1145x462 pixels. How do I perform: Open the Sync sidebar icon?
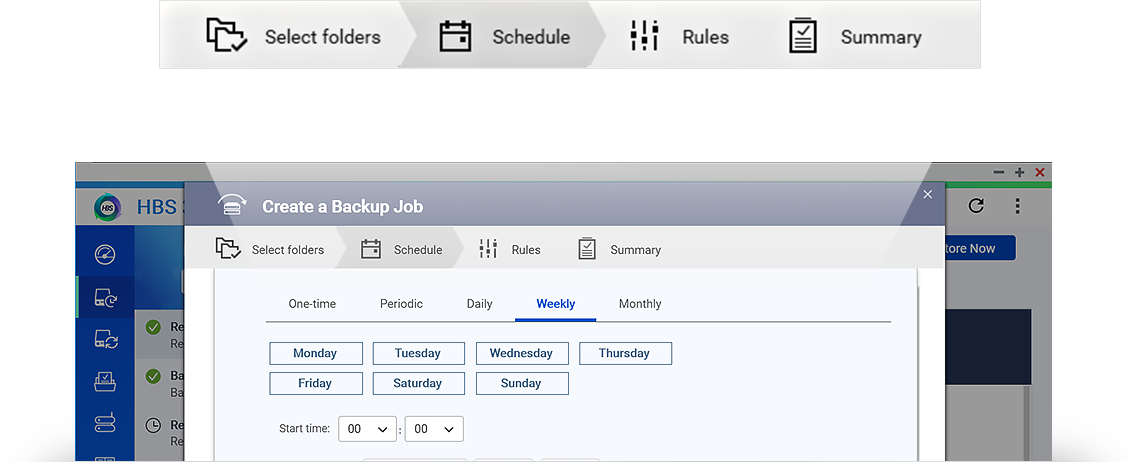pyautogui.click(x=105, y=340)
